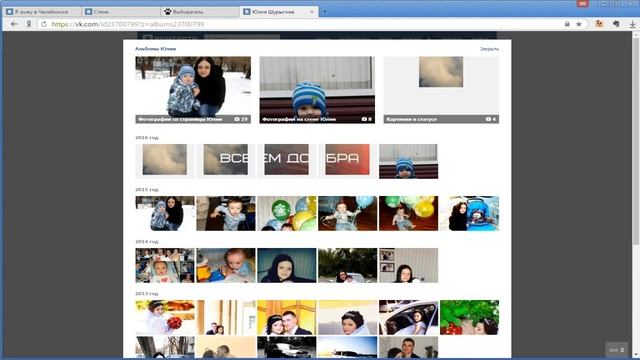Open 2015 photo of baby holding balloon strings
The height and width of the screenshot is (360, 640).
point(347,213)
